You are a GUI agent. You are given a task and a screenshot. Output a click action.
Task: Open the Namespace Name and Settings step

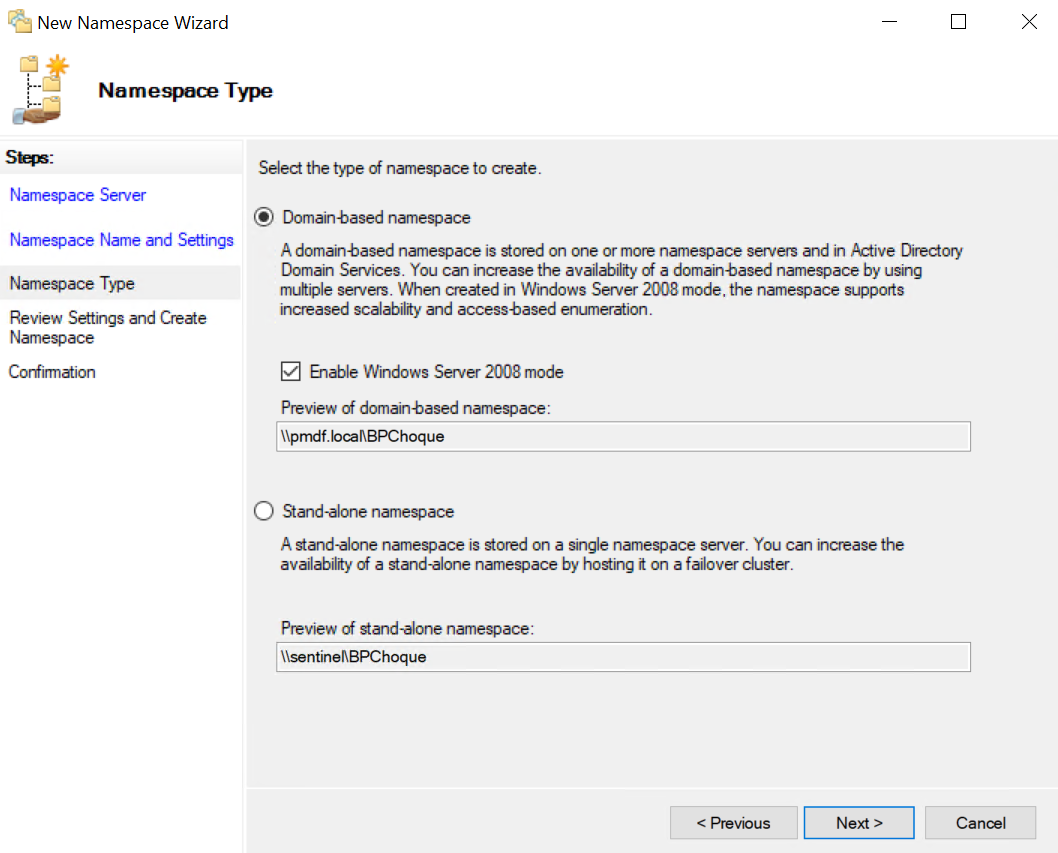(x=121, y=240)
